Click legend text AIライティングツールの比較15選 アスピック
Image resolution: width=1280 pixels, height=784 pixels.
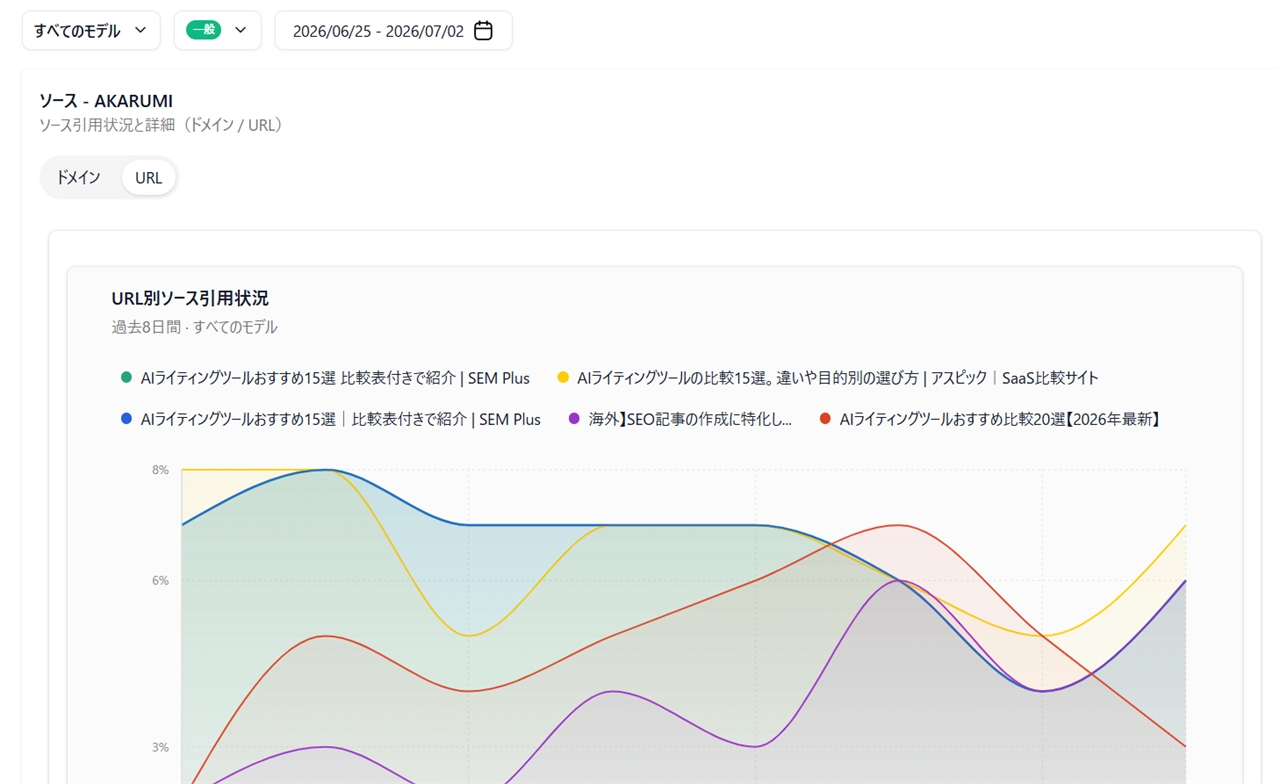(x=838, y=378)
